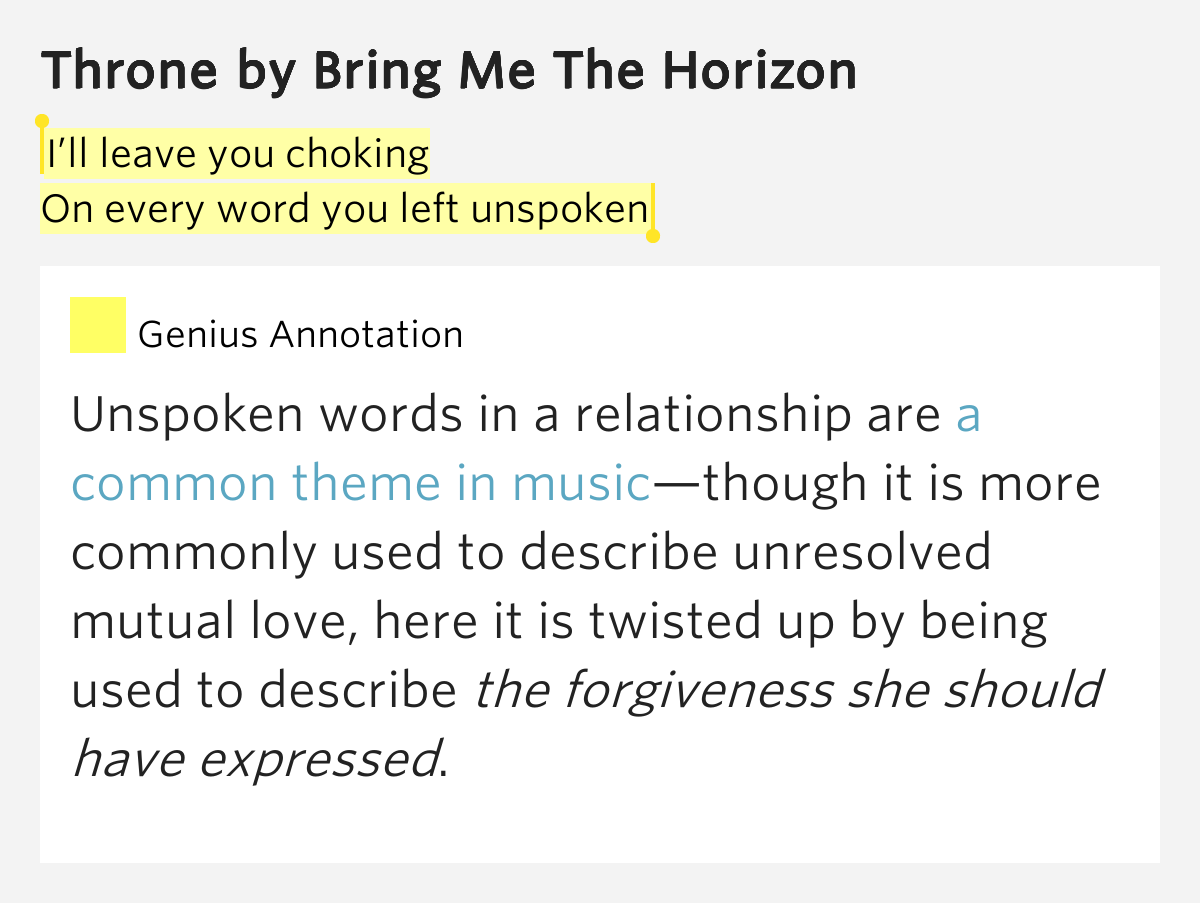Click the italic phrase "have expressed"
Viewport: 1200px width, 903px height.
256,759
